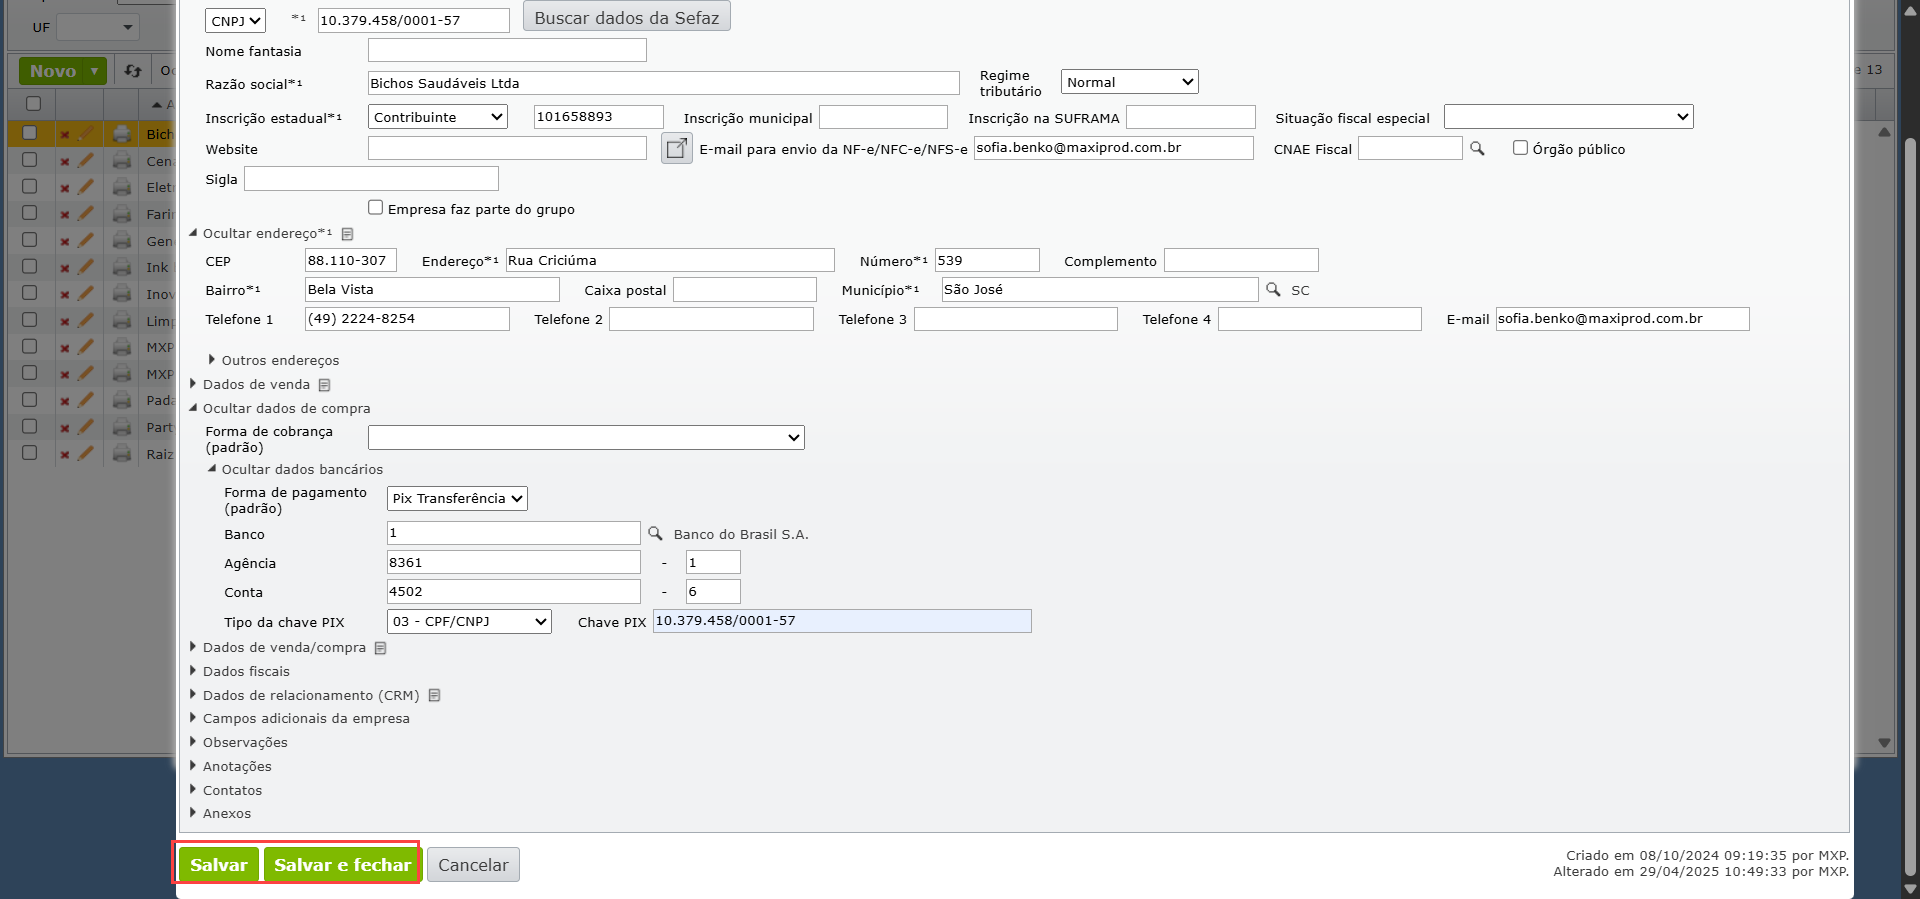Screen dimensions: 1920x899
Task: Click Buscar dados da Sefaz button
Action: click(626, 18)
